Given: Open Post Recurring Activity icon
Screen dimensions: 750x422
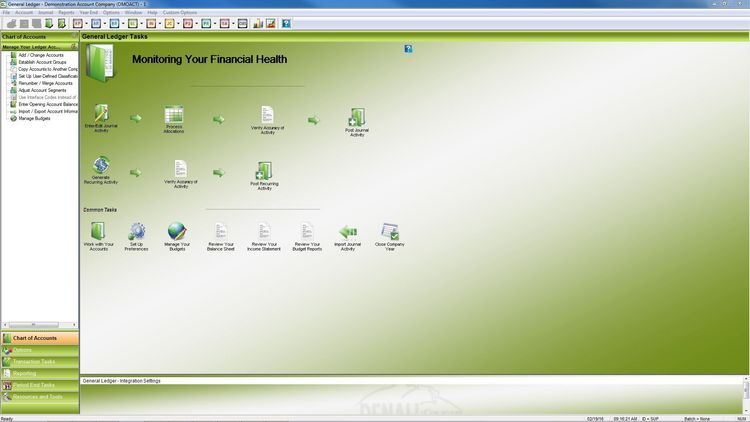Looking at the screenshot, I should [263, 171].
